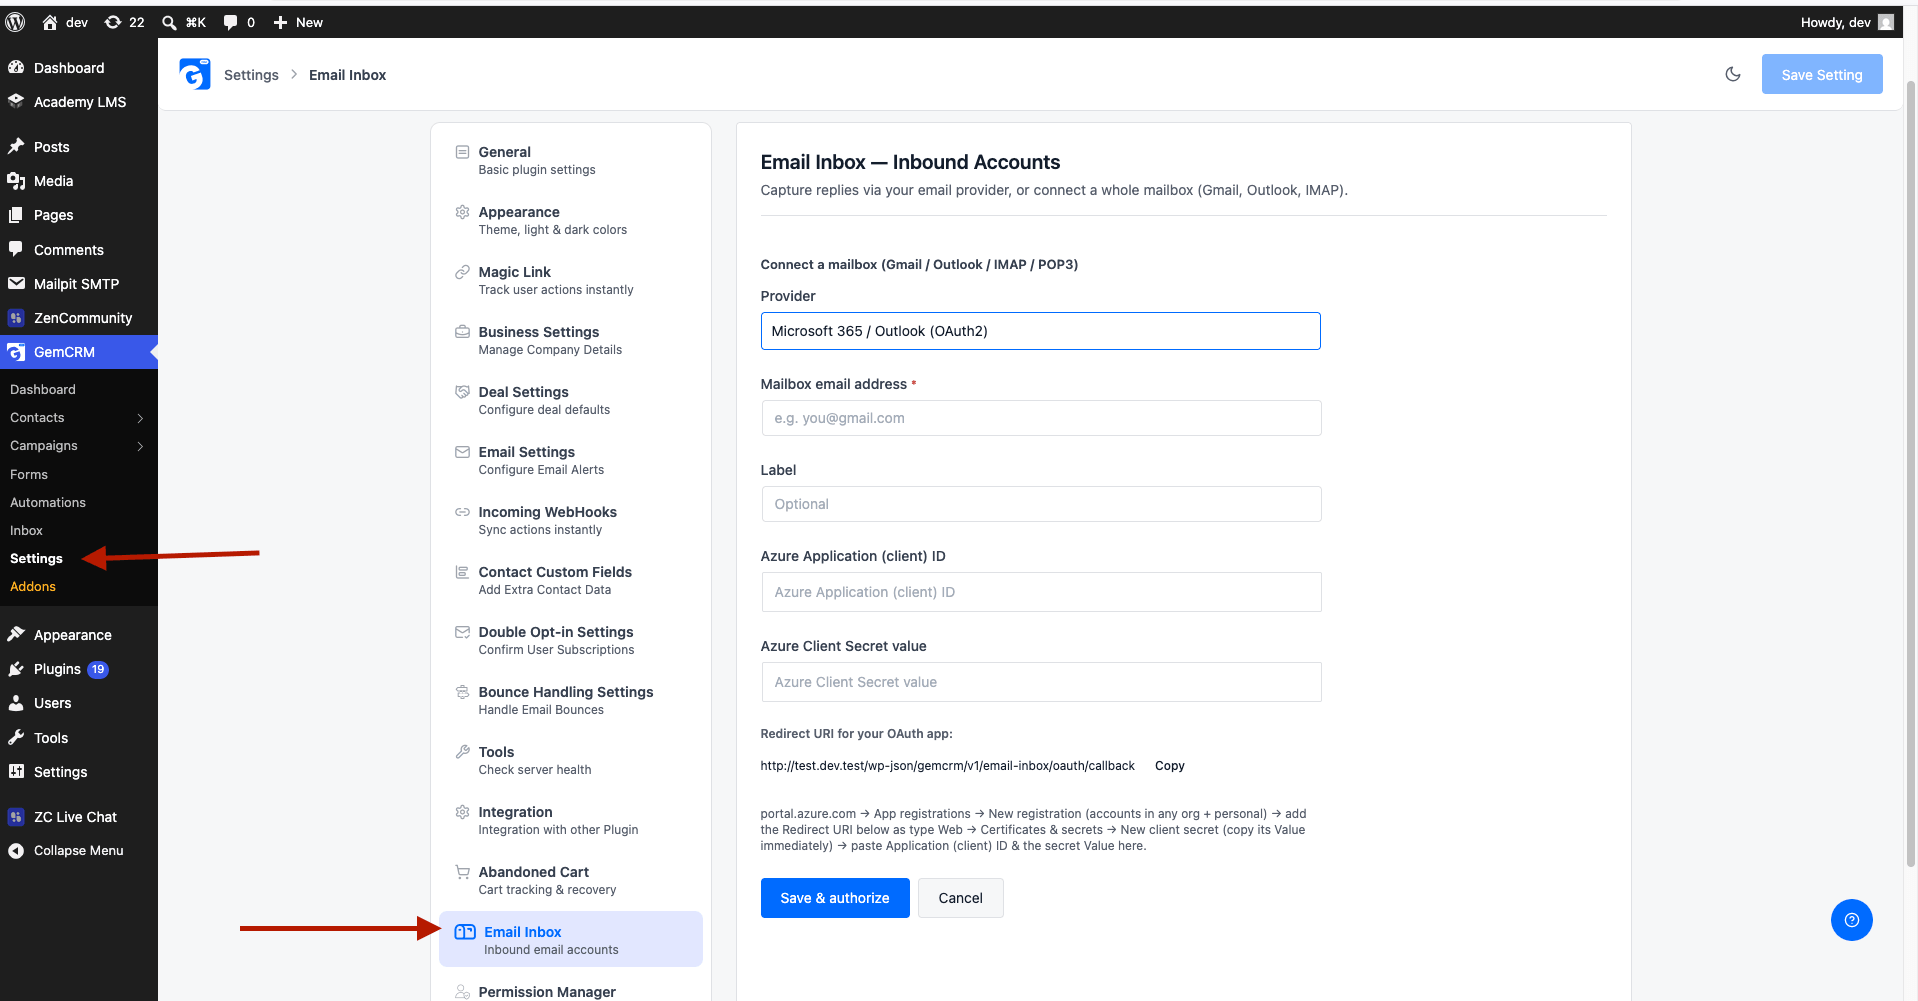Click the Azure Client Secret value field
Viewport: 1918px width, 1001px height.
(1041, 682)
